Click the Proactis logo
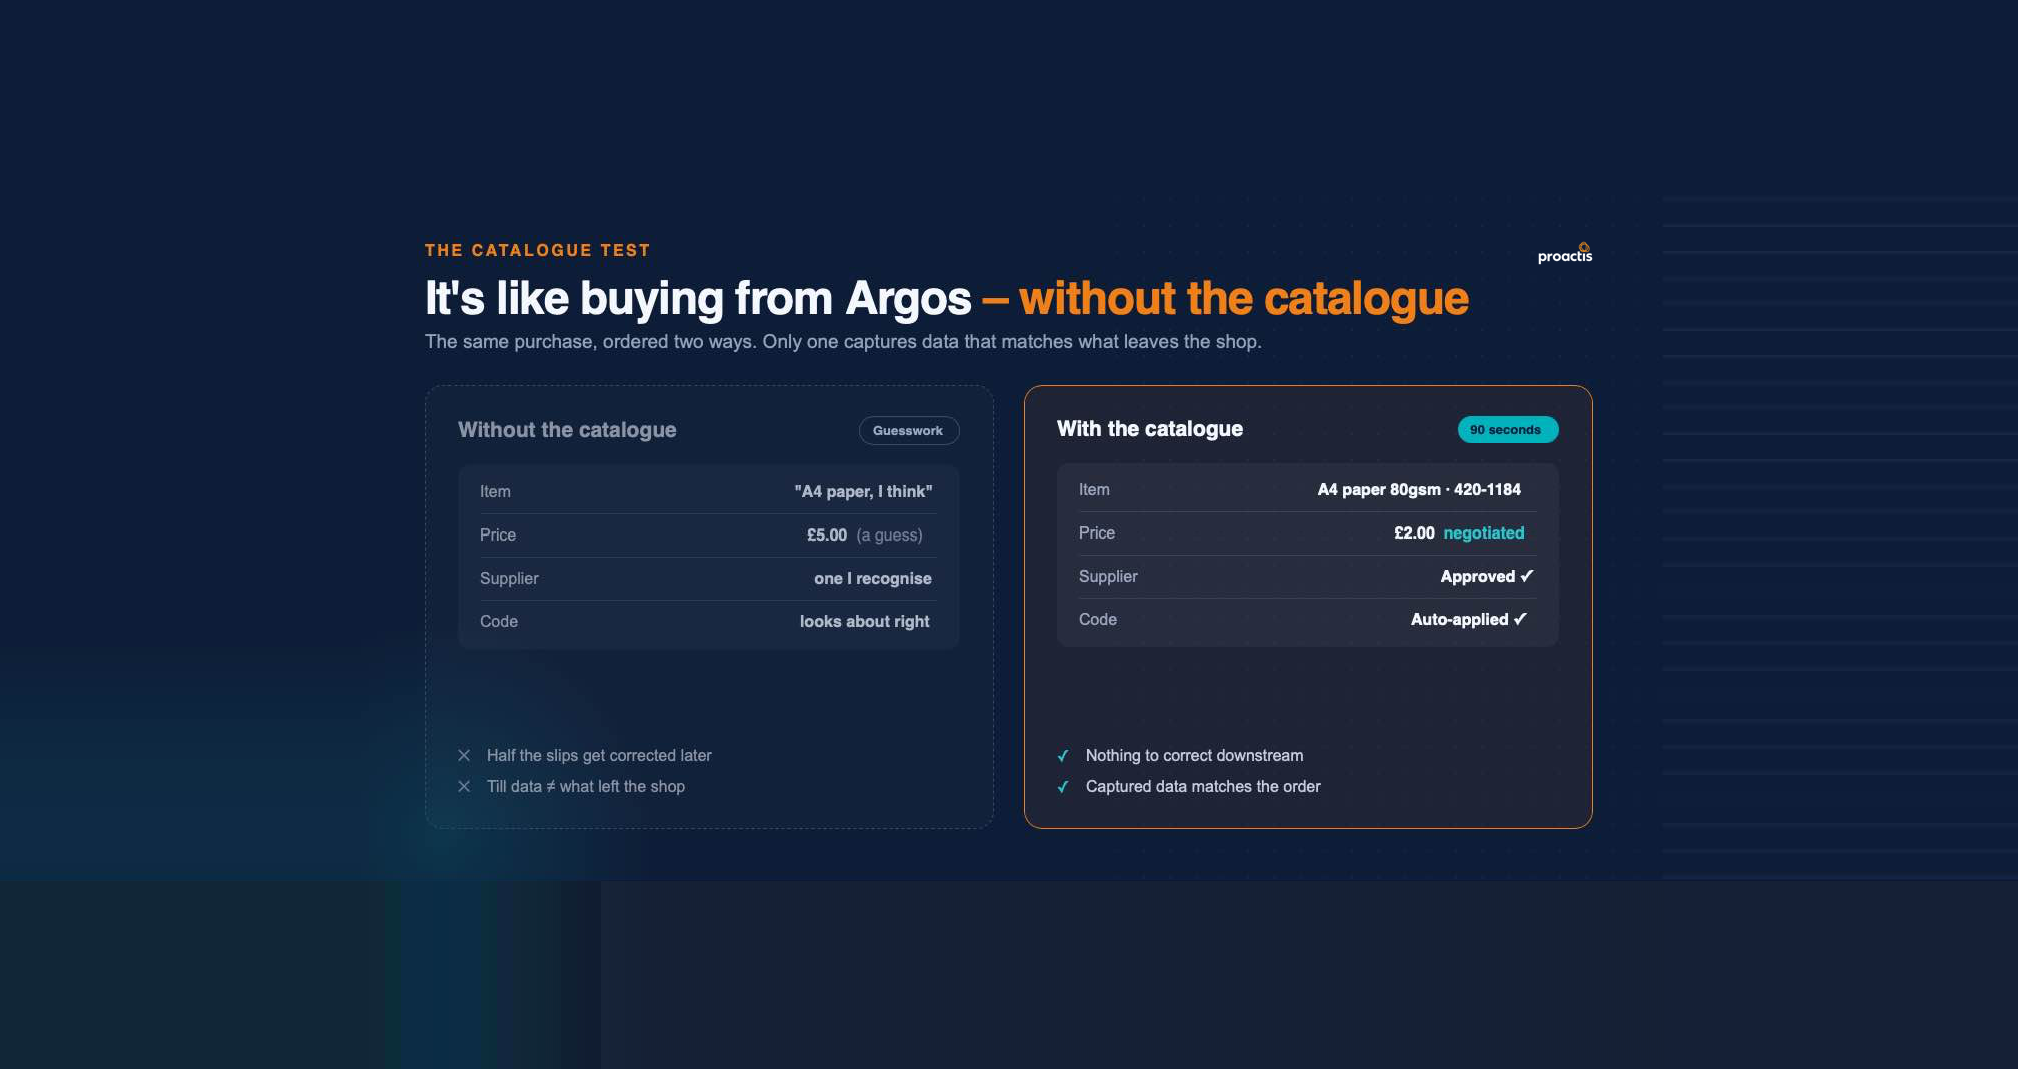2018x1069 pixels. point(1565,253)
